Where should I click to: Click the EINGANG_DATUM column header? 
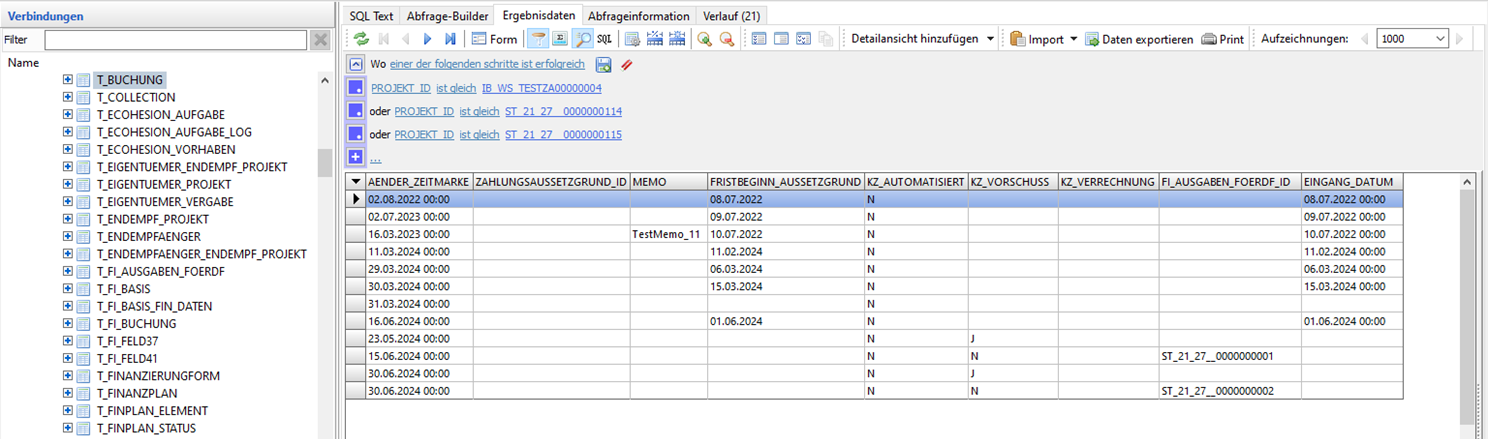(1352, 182)
